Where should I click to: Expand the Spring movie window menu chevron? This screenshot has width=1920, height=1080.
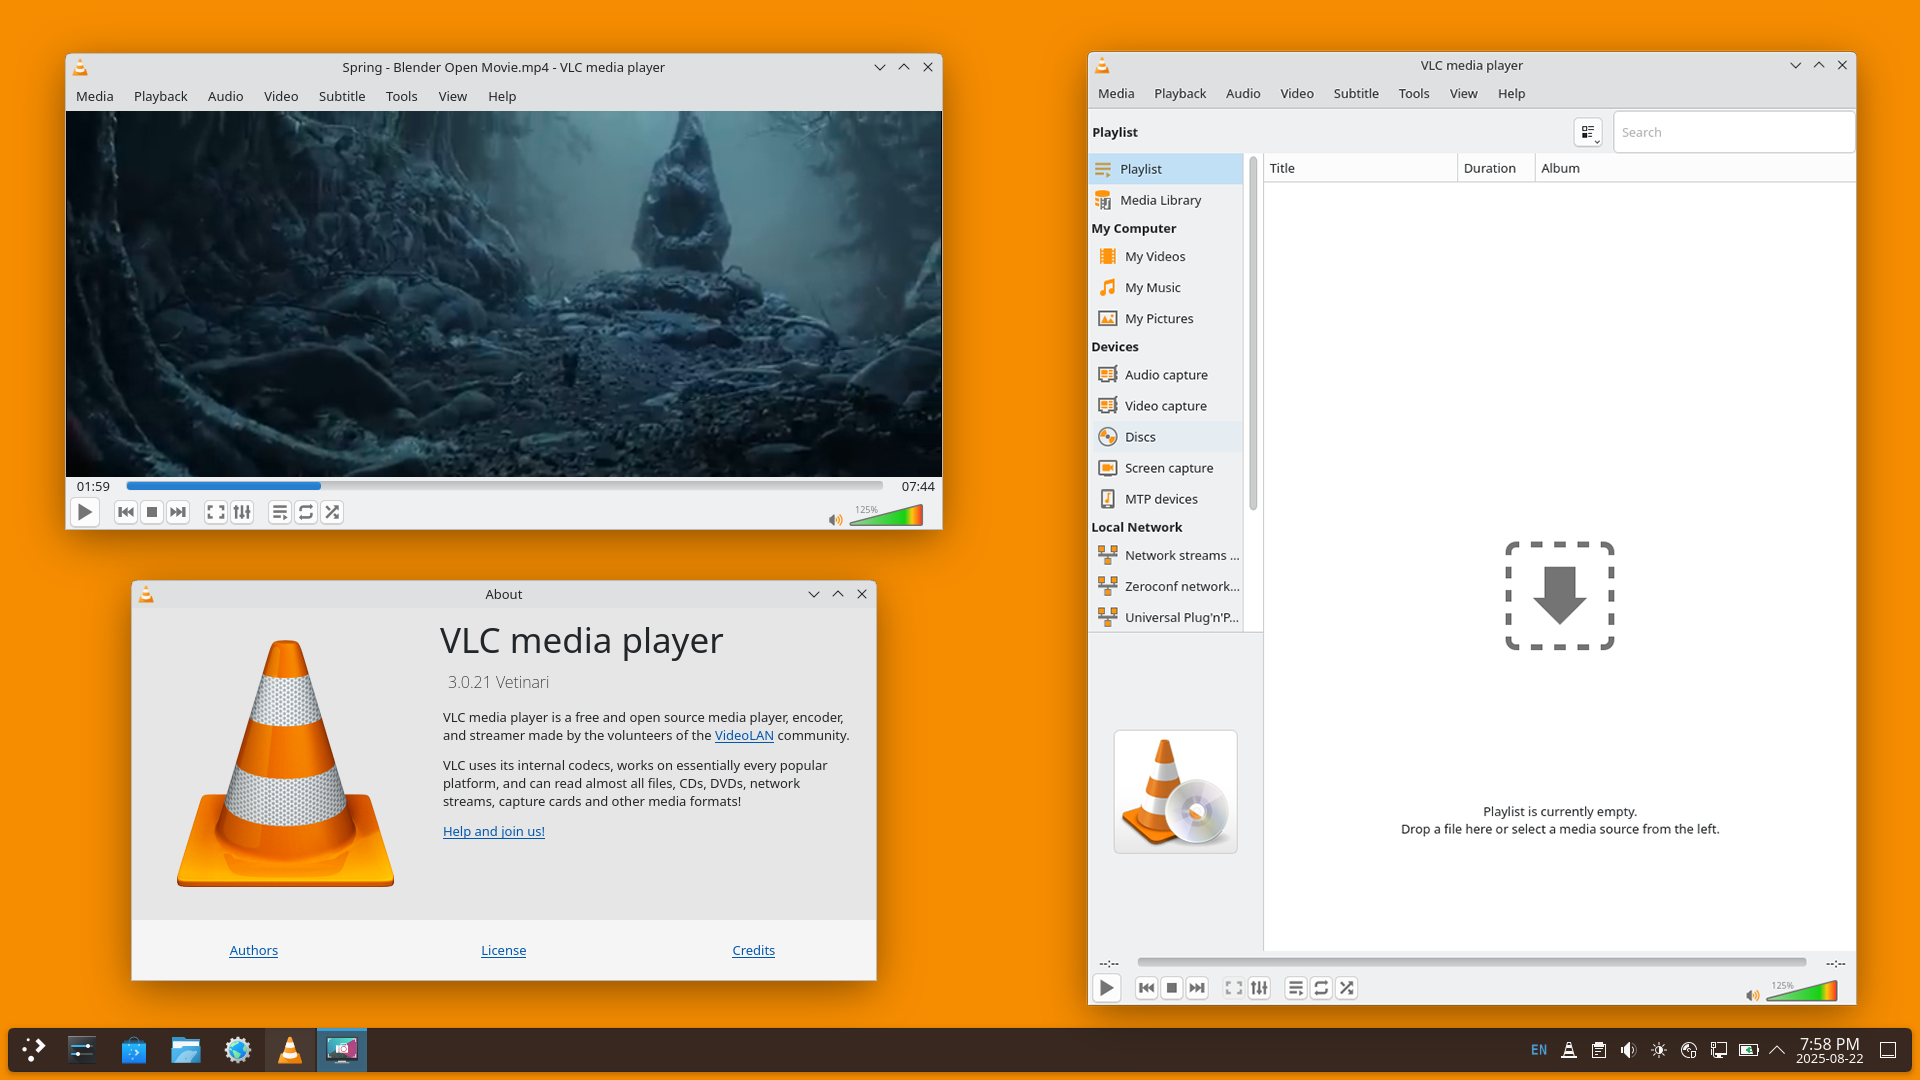coord(879,67)
